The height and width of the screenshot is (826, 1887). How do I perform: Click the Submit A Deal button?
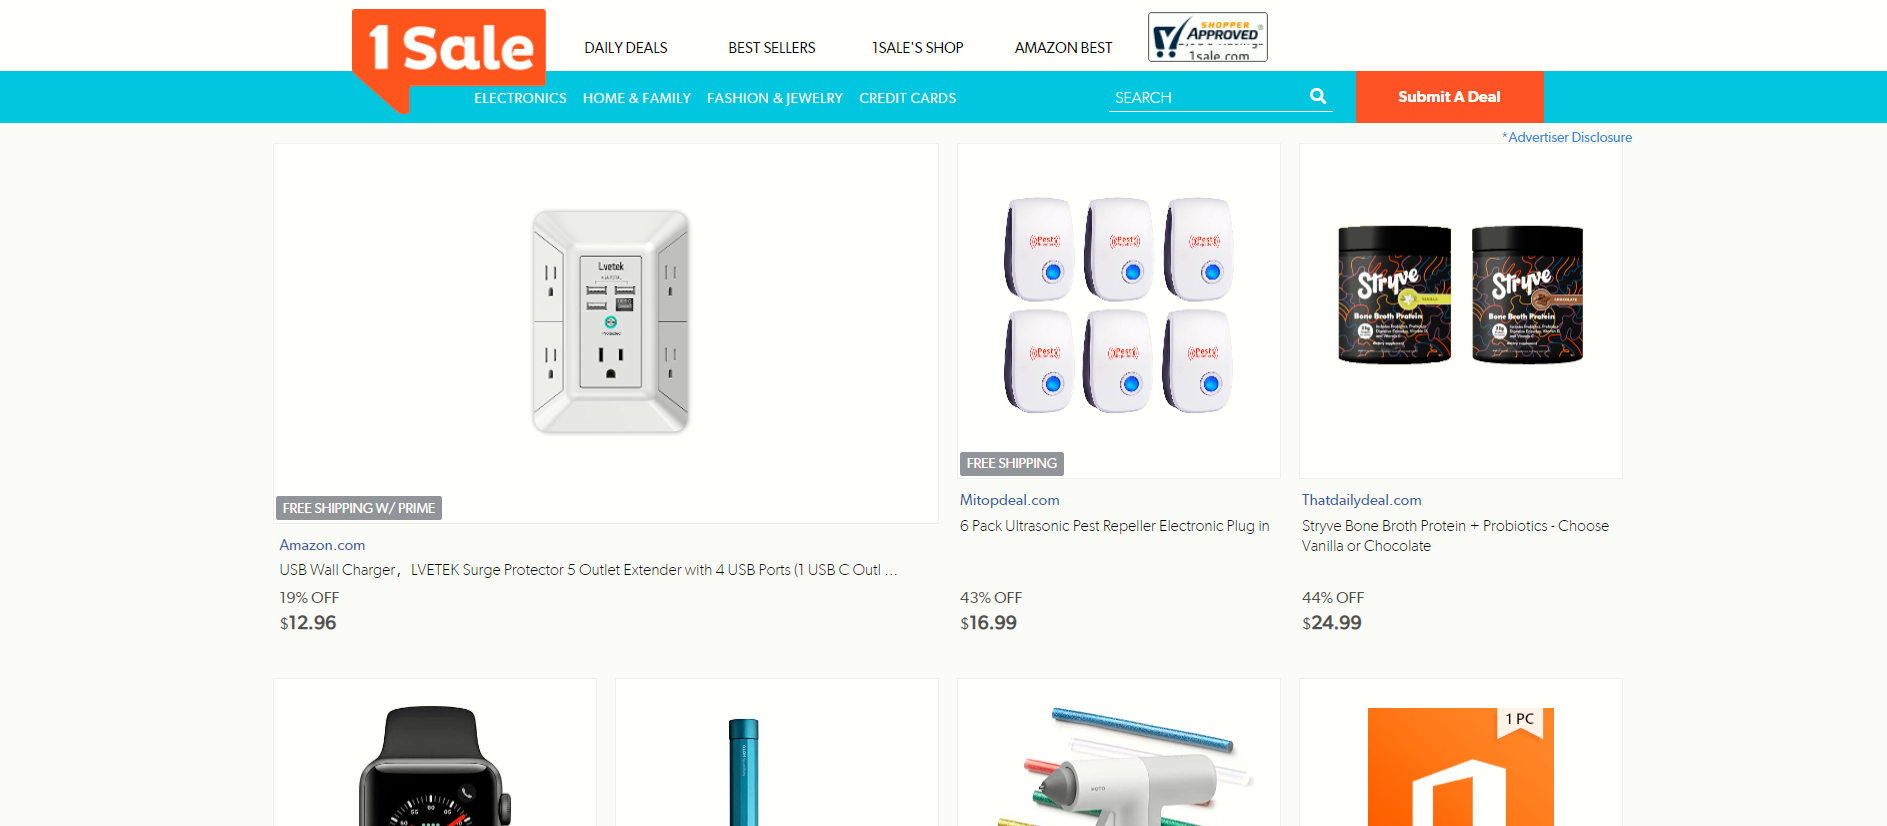coord(1449,97)
